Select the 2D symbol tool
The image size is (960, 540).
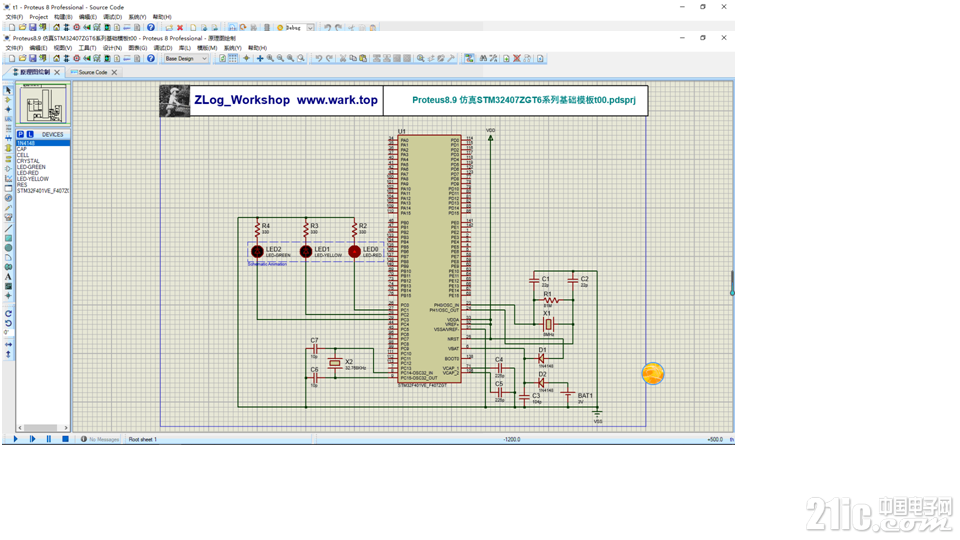click(x=8, y=286)
